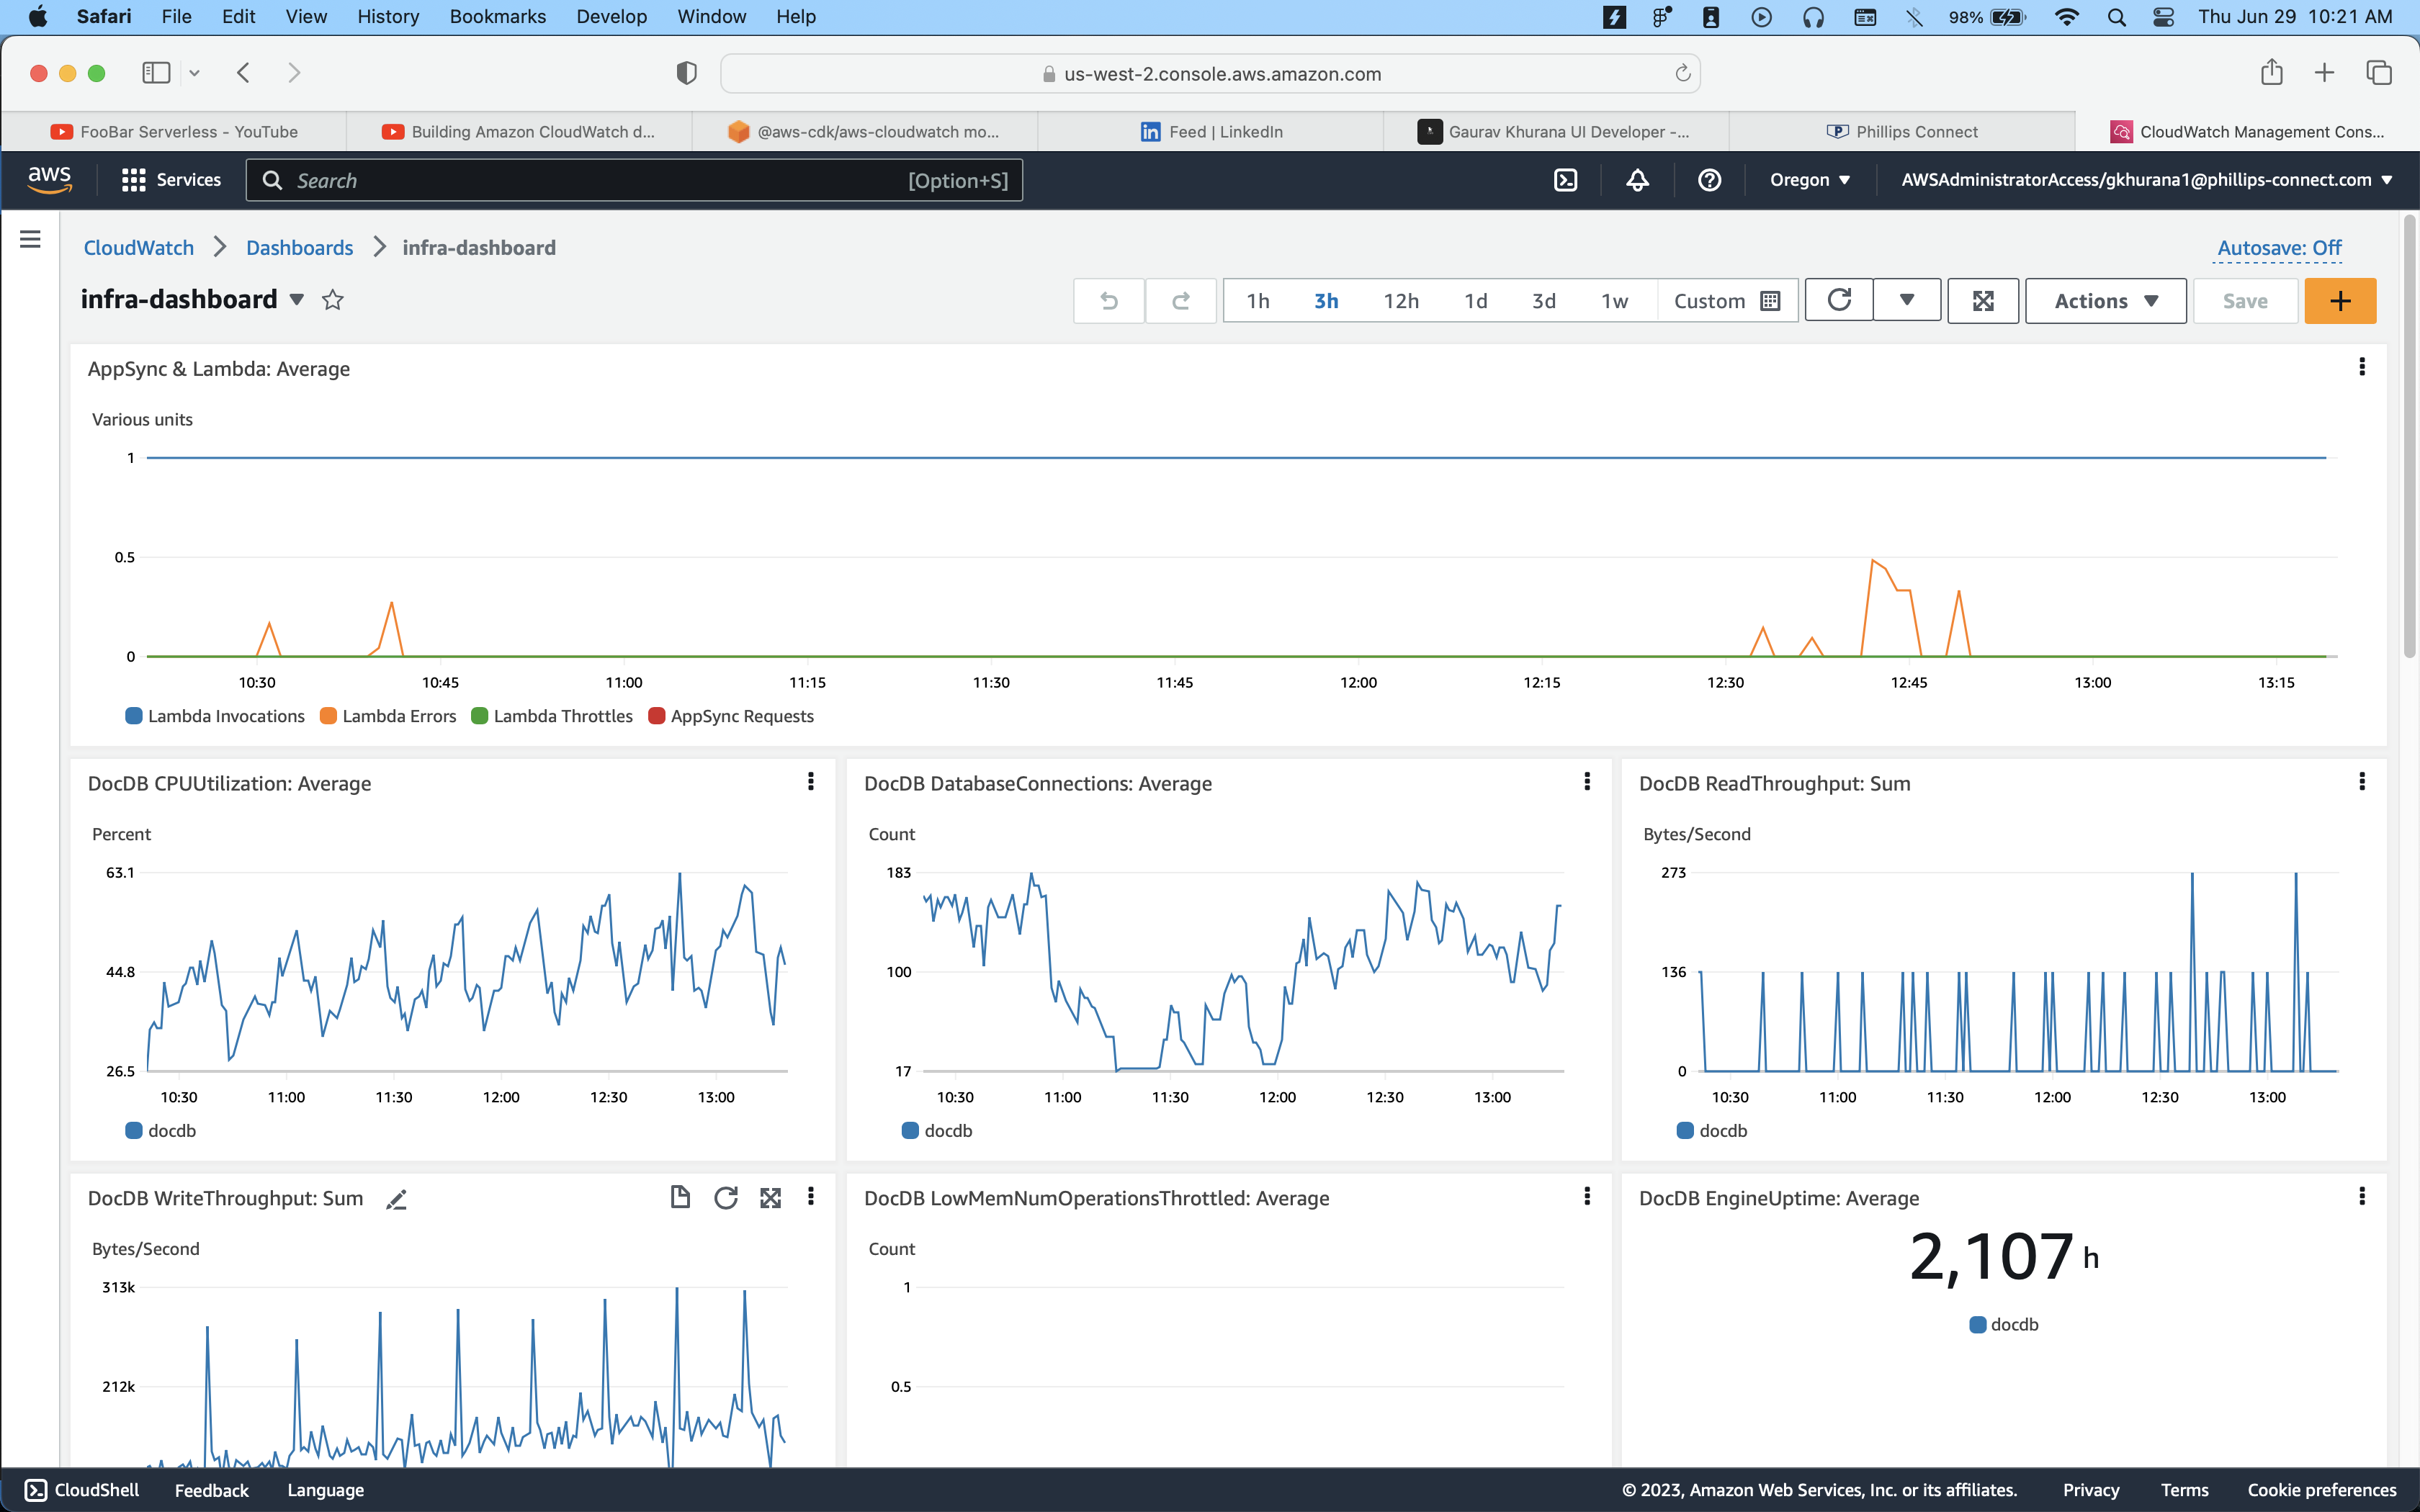Open DocDB DatabaseConnections widget options menu

click(x=1587, y=781)
